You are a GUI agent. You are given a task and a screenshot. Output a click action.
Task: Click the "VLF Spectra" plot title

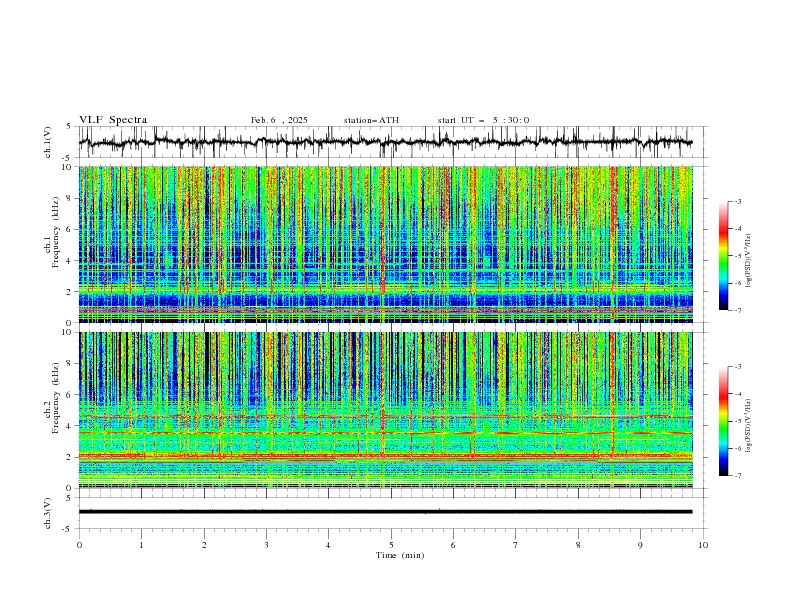[113, 120]
